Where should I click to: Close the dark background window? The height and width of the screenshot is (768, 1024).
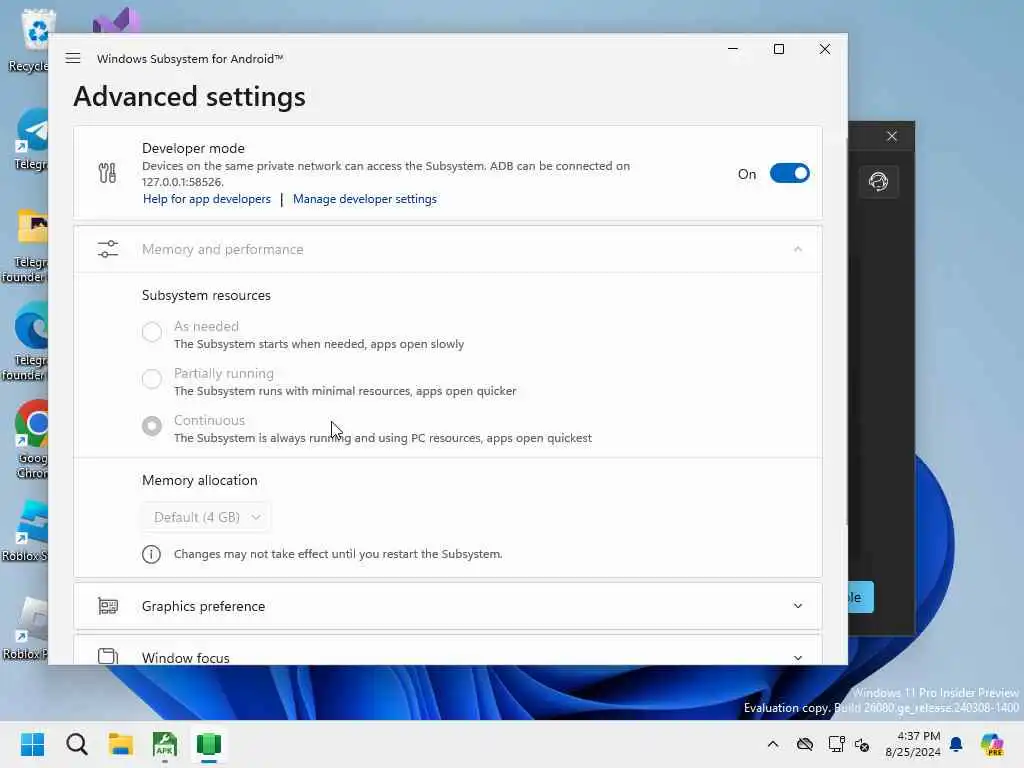coord(891,136)
